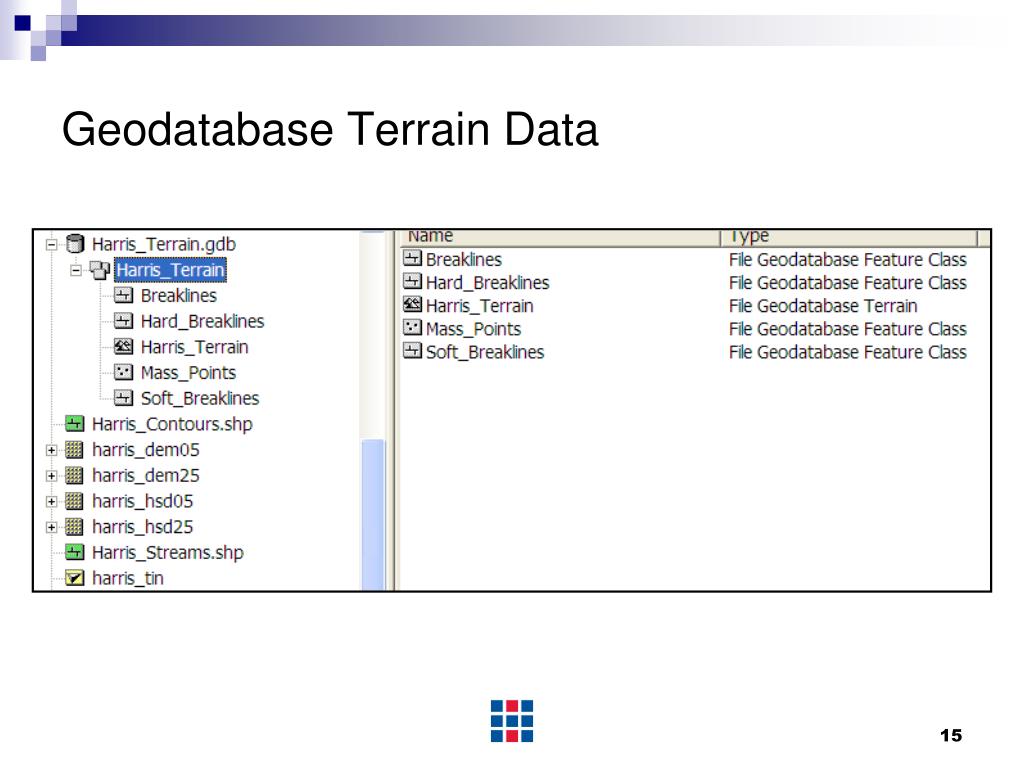Click the Mass_Points icon in the contents list
Screen dimensions: 1024x768
pos(412,328)
